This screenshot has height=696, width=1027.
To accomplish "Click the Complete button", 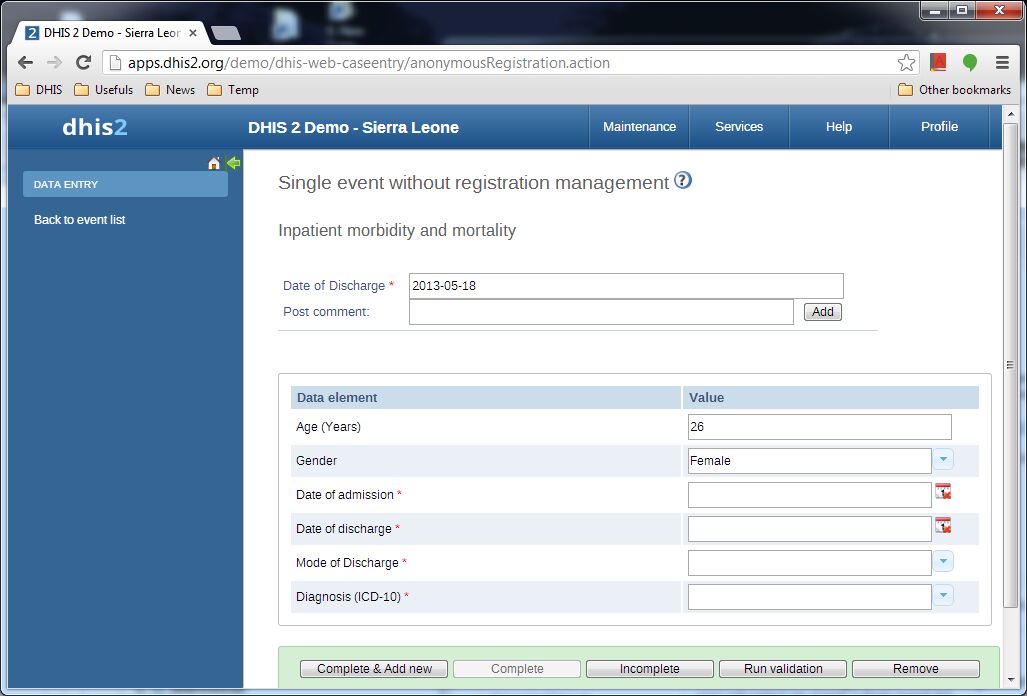I will click(517, 669).
